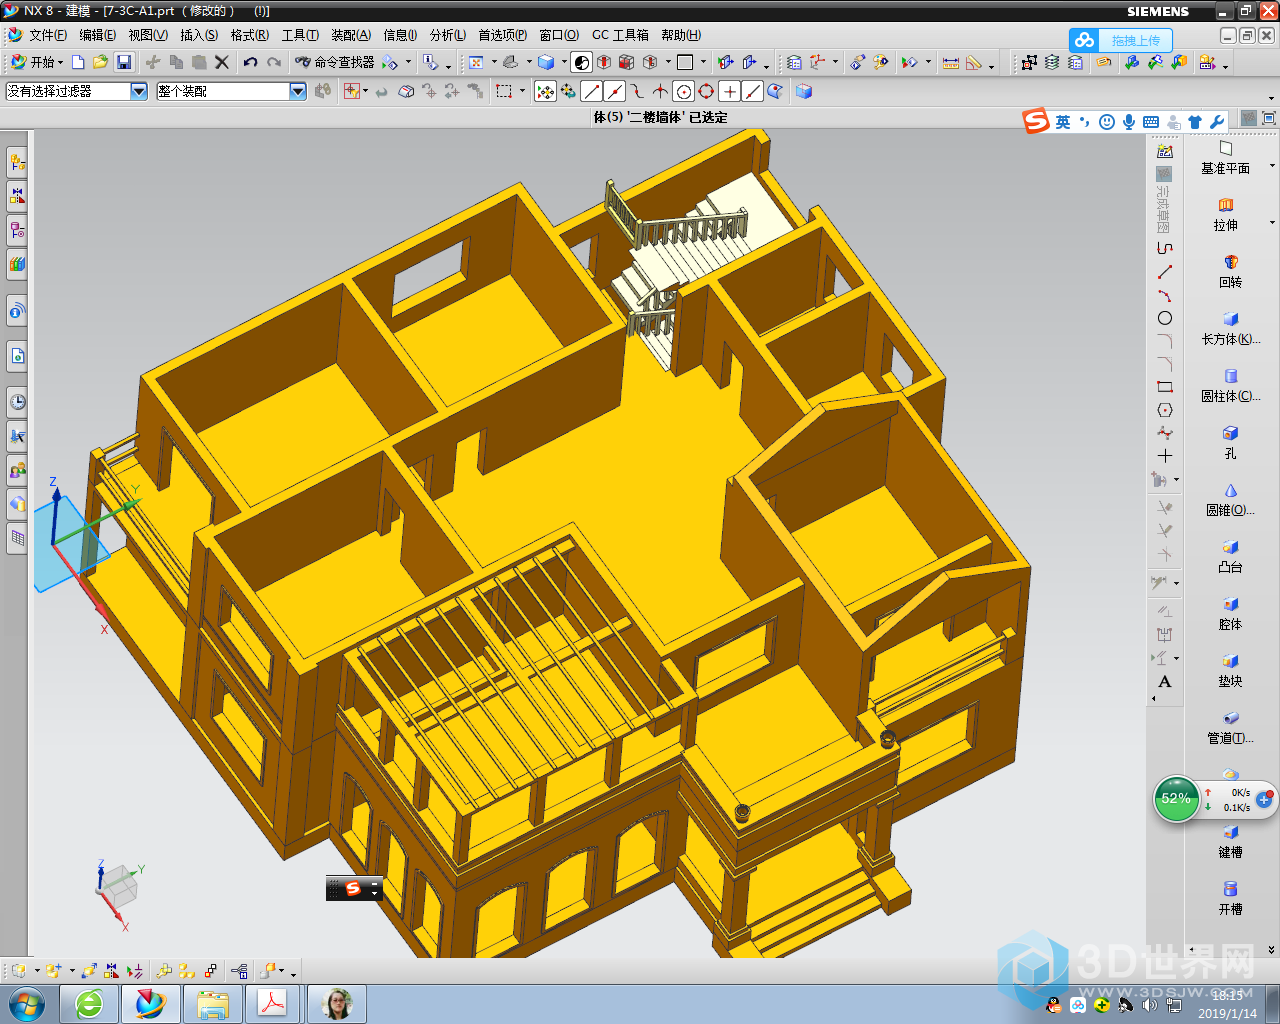1280x1024 pixels.
Task: Select the 键槽 slot tool
Action: 1230,842
